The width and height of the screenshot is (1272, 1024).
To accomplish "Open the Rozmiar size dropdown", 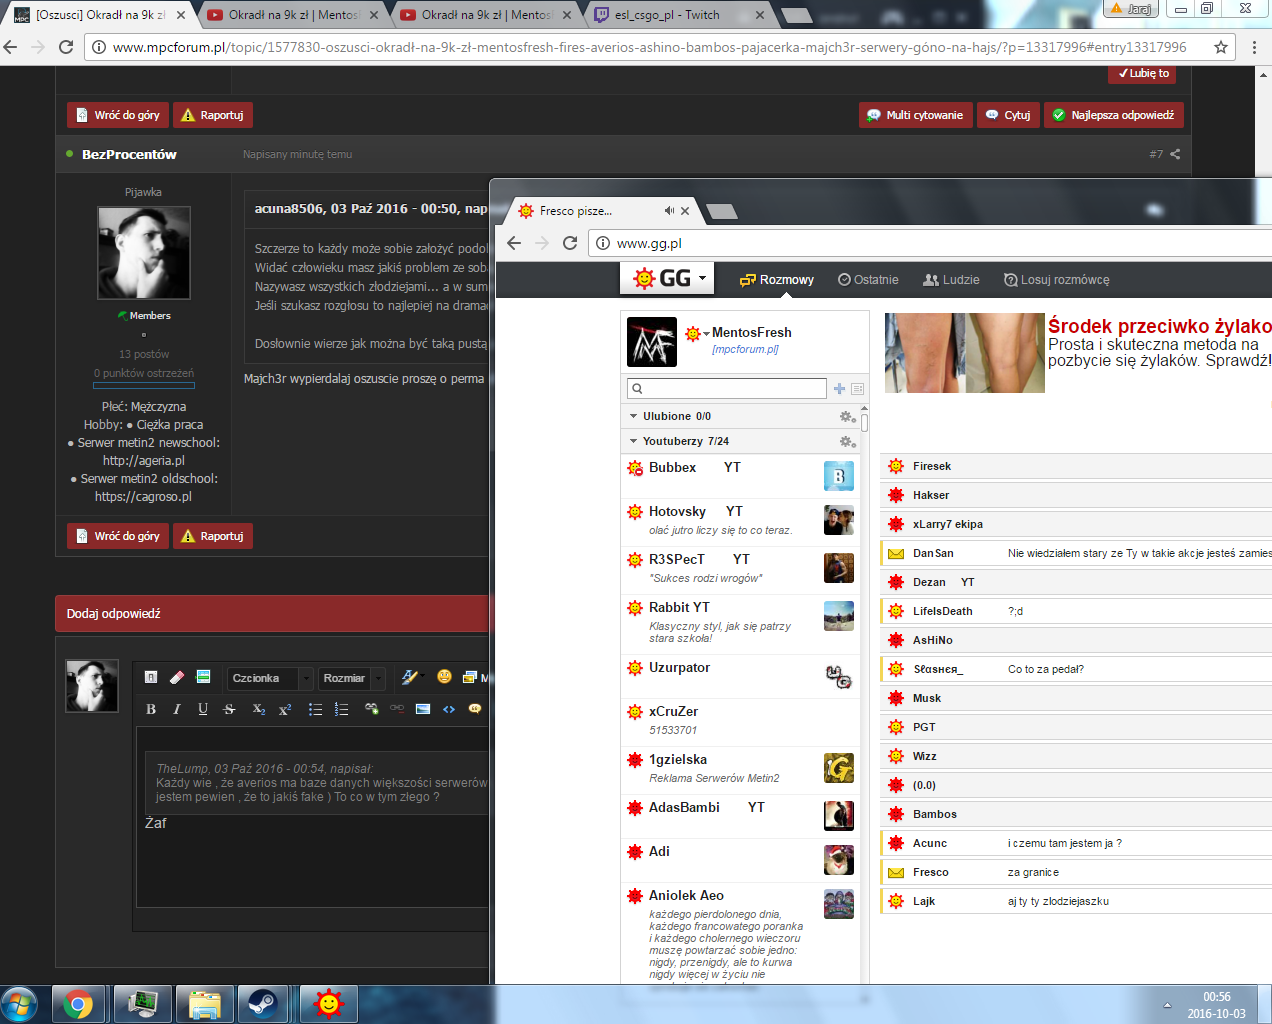I will point(352,678).
